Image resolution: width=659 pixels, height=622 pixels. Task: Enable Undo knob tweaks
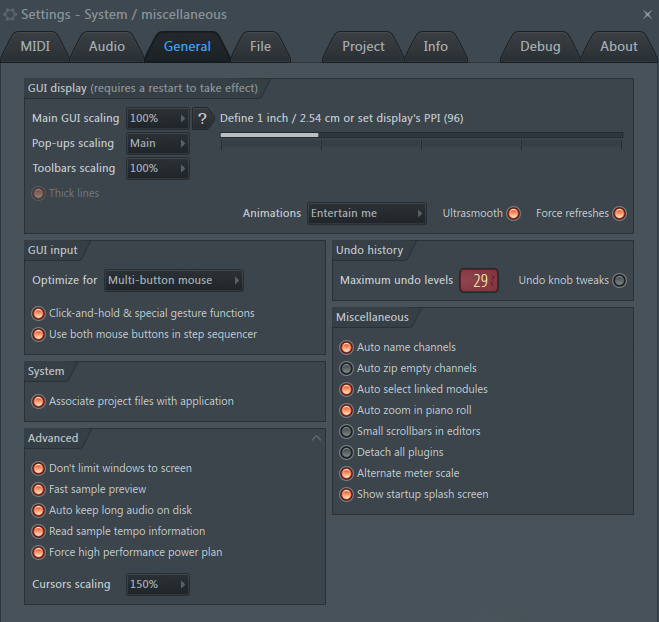point(619,281)
